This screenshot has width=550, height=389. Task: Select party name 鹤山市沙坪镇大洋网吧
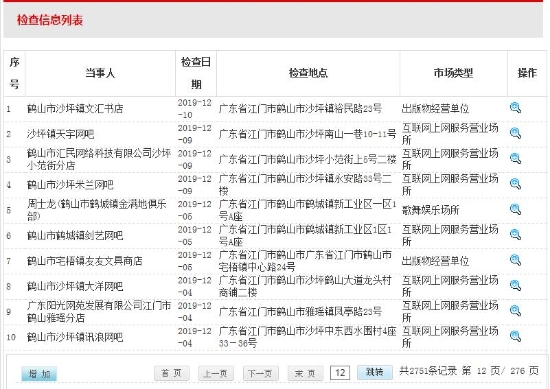click(x=75, y=286)
